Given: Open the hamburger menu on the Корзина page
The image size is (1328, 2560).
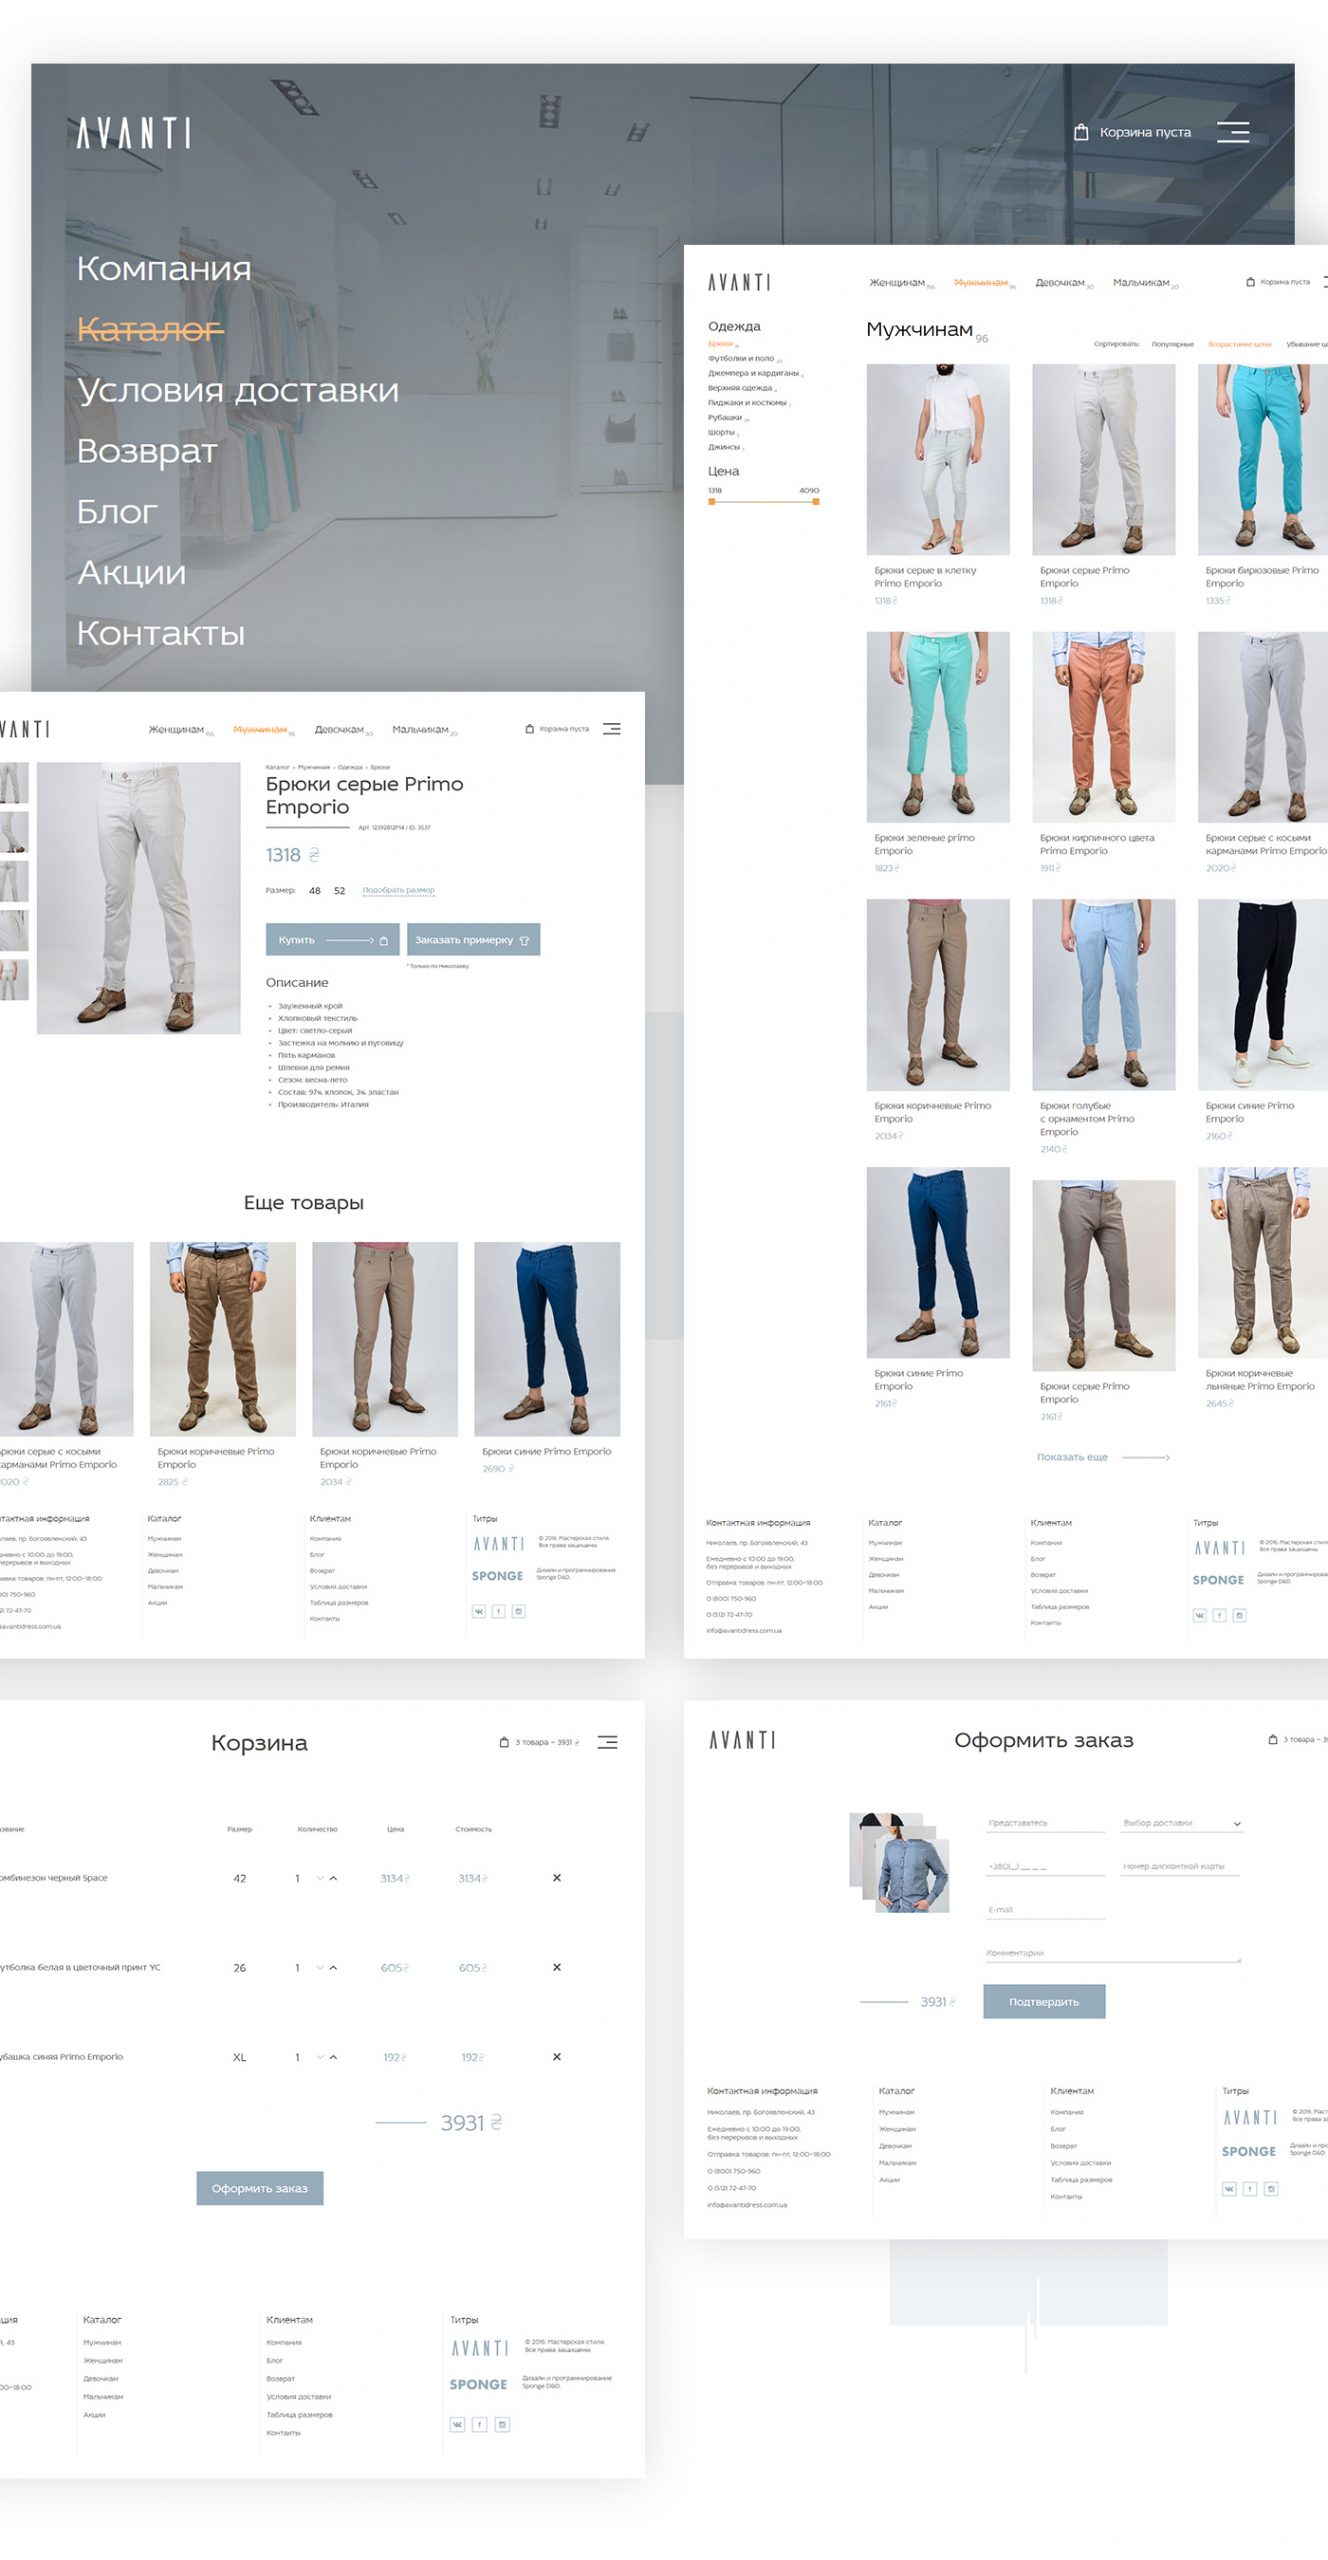Looking at the screenshot, I should pyautogui.click(x=607, y=1742).
